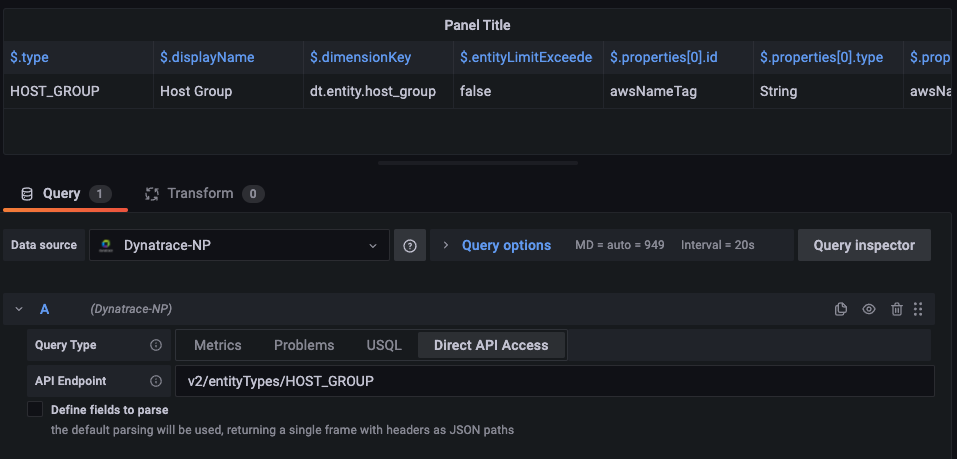Click the query name A label

pyautogui.click(x=45, y=309)
